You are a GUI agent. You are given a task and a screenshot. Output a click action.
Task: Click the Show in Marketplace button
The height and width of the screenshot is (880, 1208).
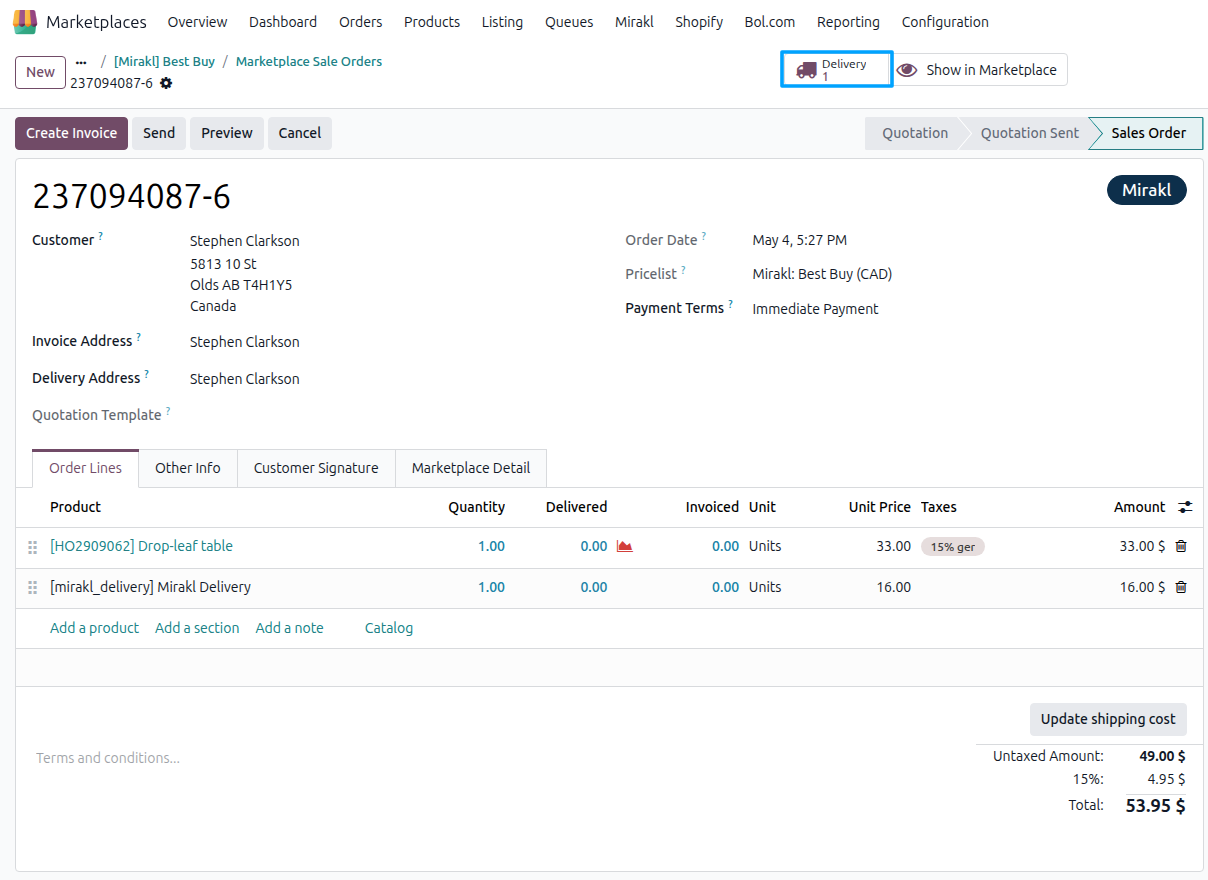pos(979,70)
